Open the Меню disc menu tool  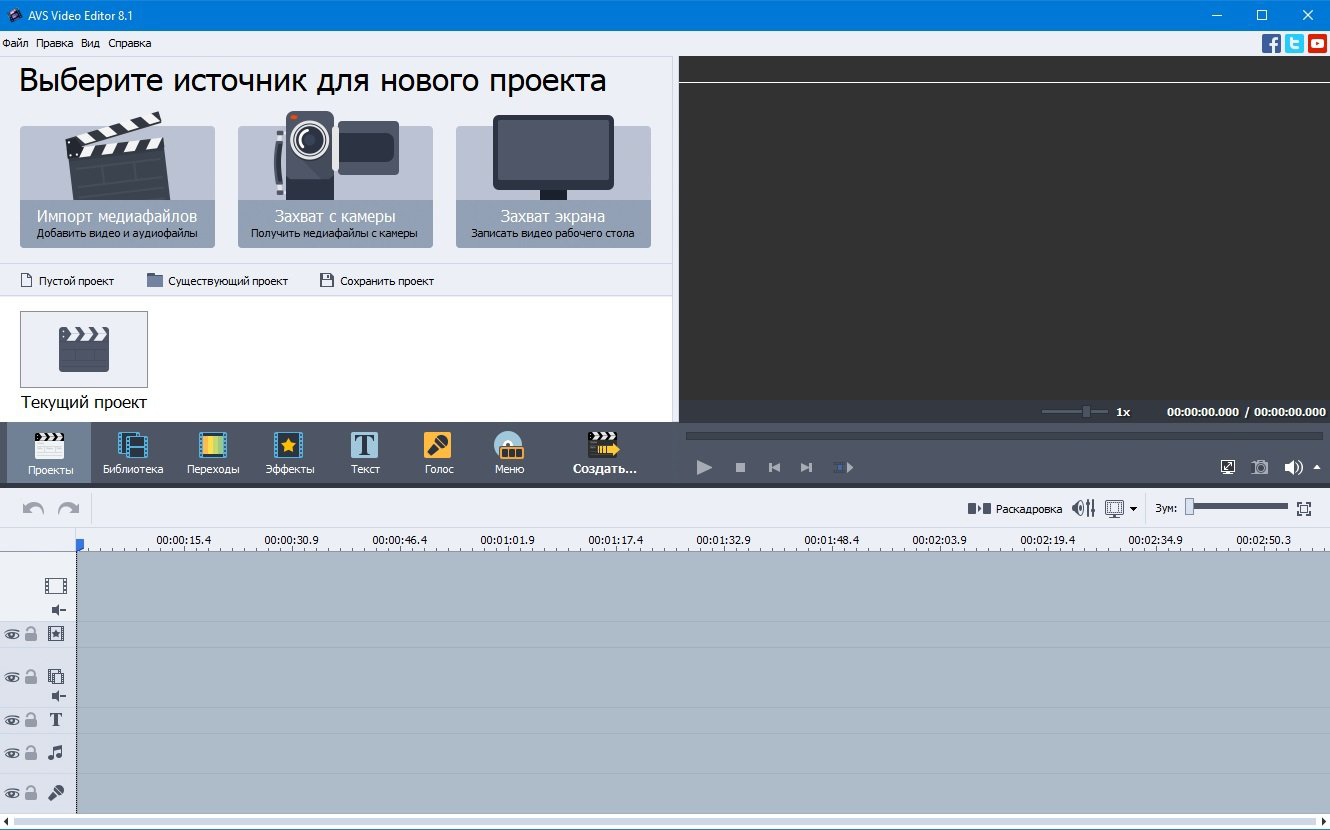coord(509,452)
